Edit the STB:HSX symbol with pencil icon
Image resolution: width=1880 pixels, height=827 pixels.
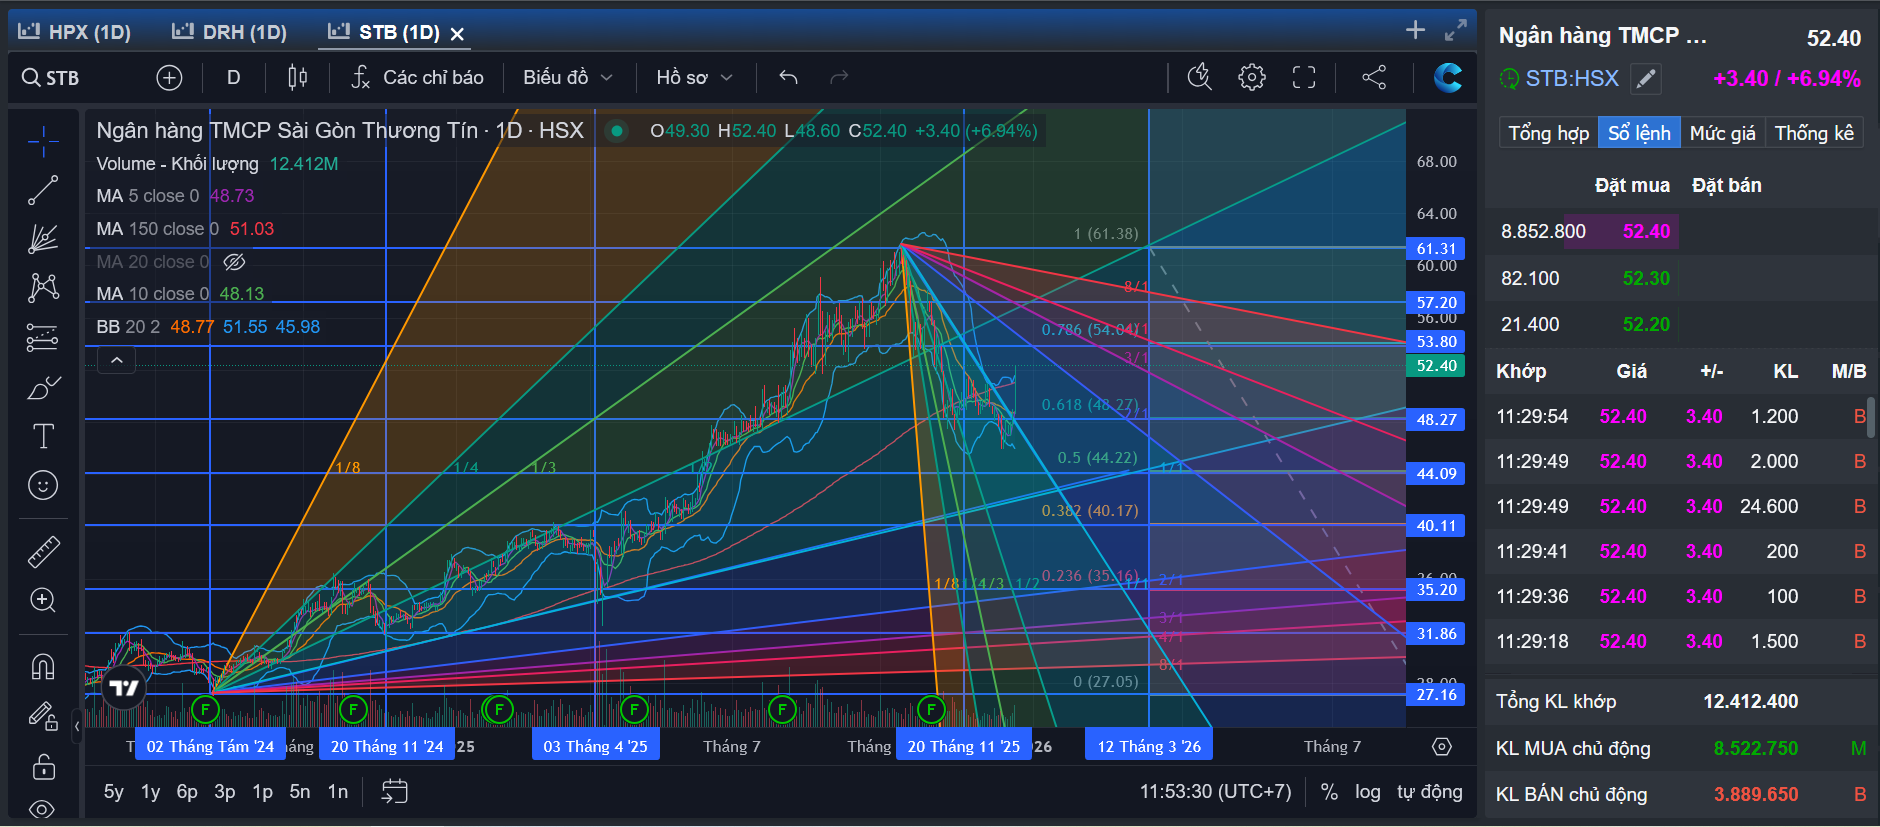[1646, 79]
